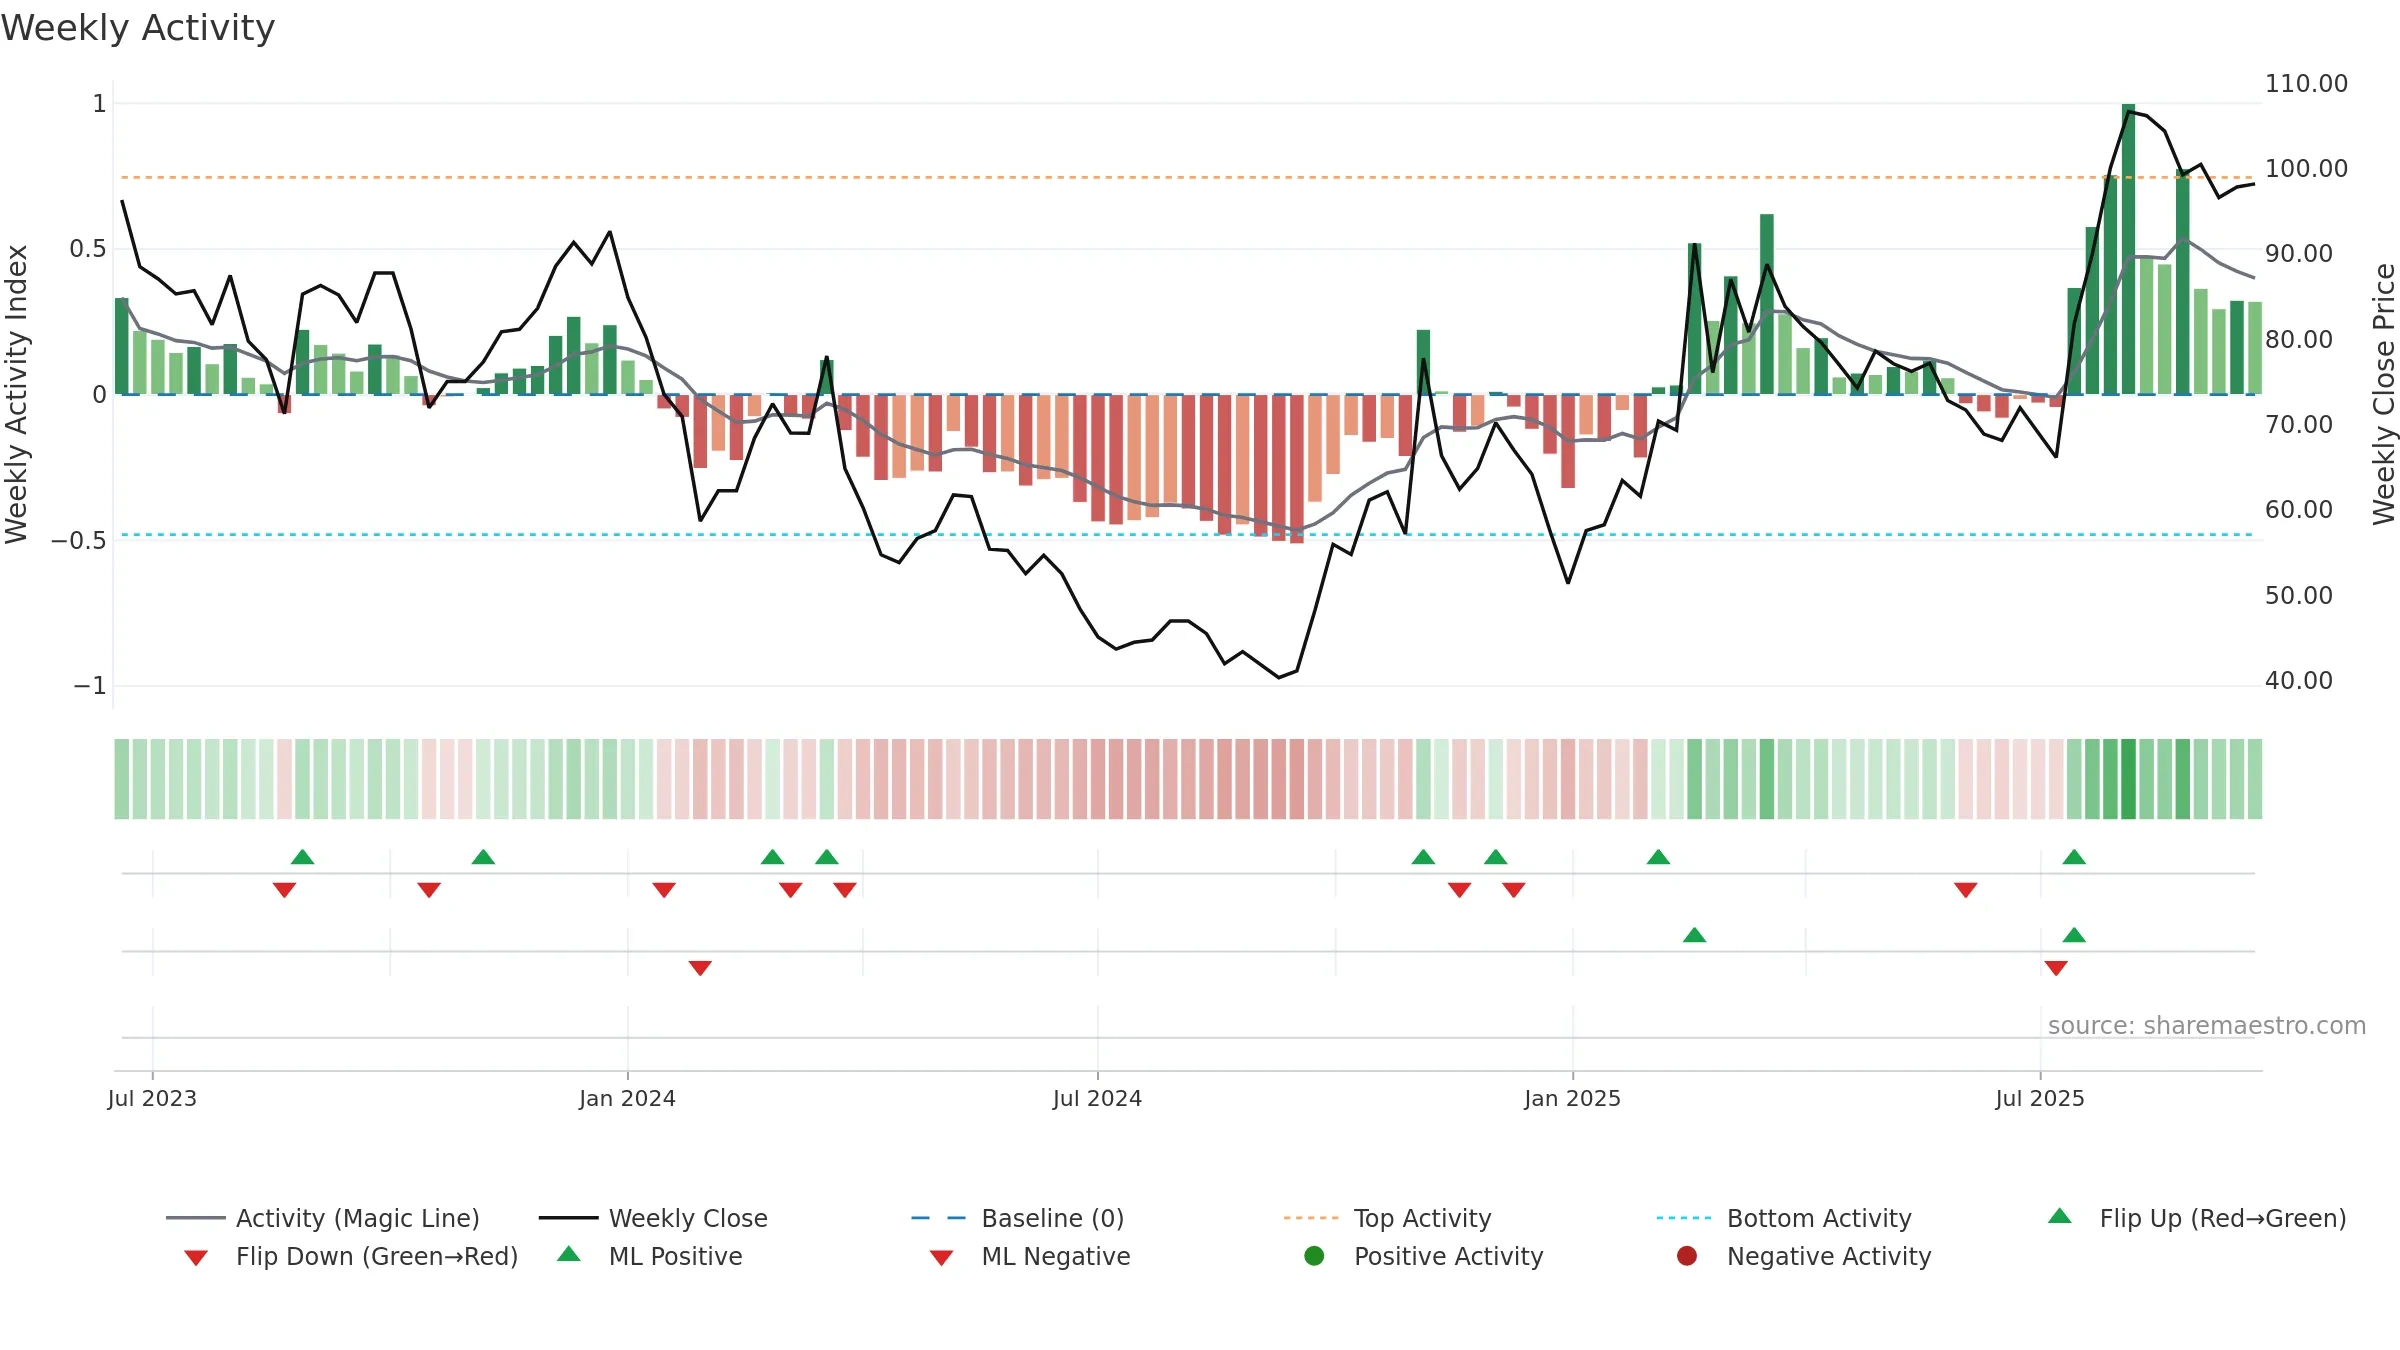
Task: Click the '90.00' price axis label
Action: click(2299, 253)
